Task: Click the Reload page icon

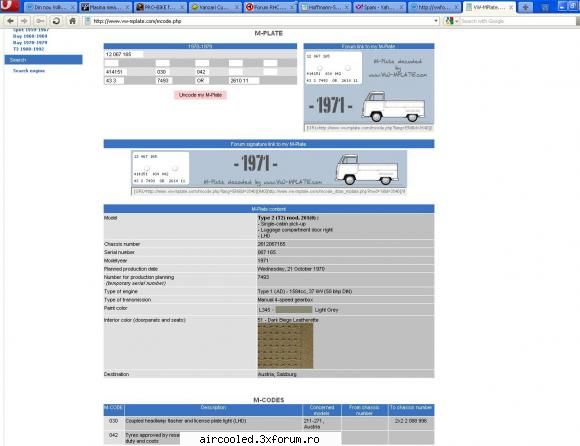Action: coord(56,21)
